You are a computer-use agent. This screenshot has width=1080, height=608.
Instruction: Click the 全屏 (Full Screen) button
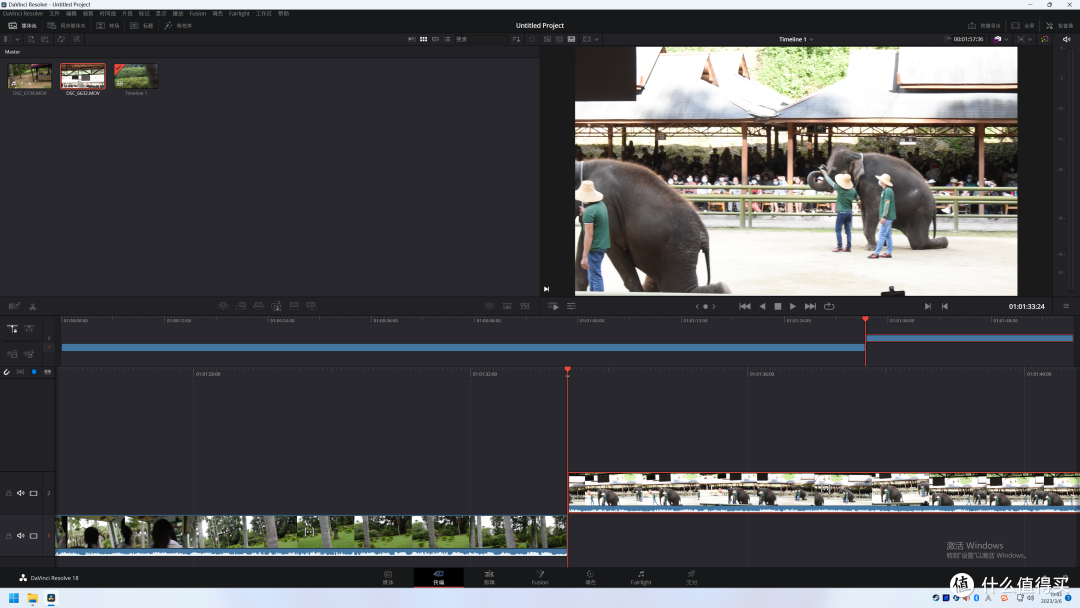coord(1023,25)
